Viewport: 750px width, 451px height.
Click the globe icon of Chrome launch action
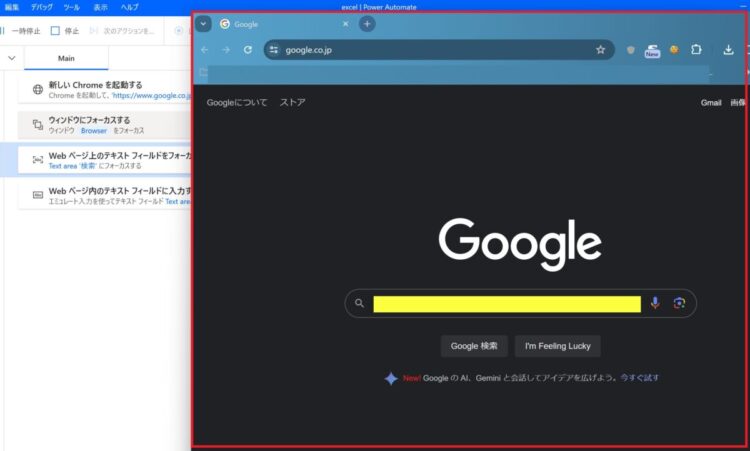[x=38, y=89]
